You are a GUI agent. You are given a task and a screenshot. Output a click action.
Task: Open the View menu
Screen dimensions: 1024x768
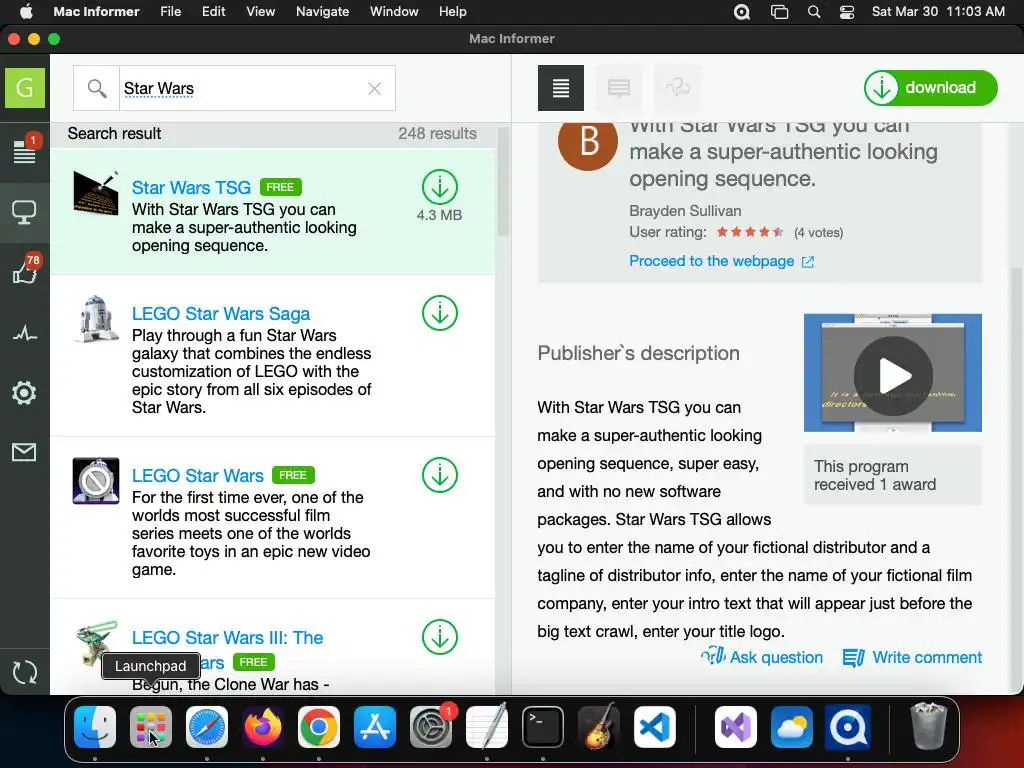[261, 12]
